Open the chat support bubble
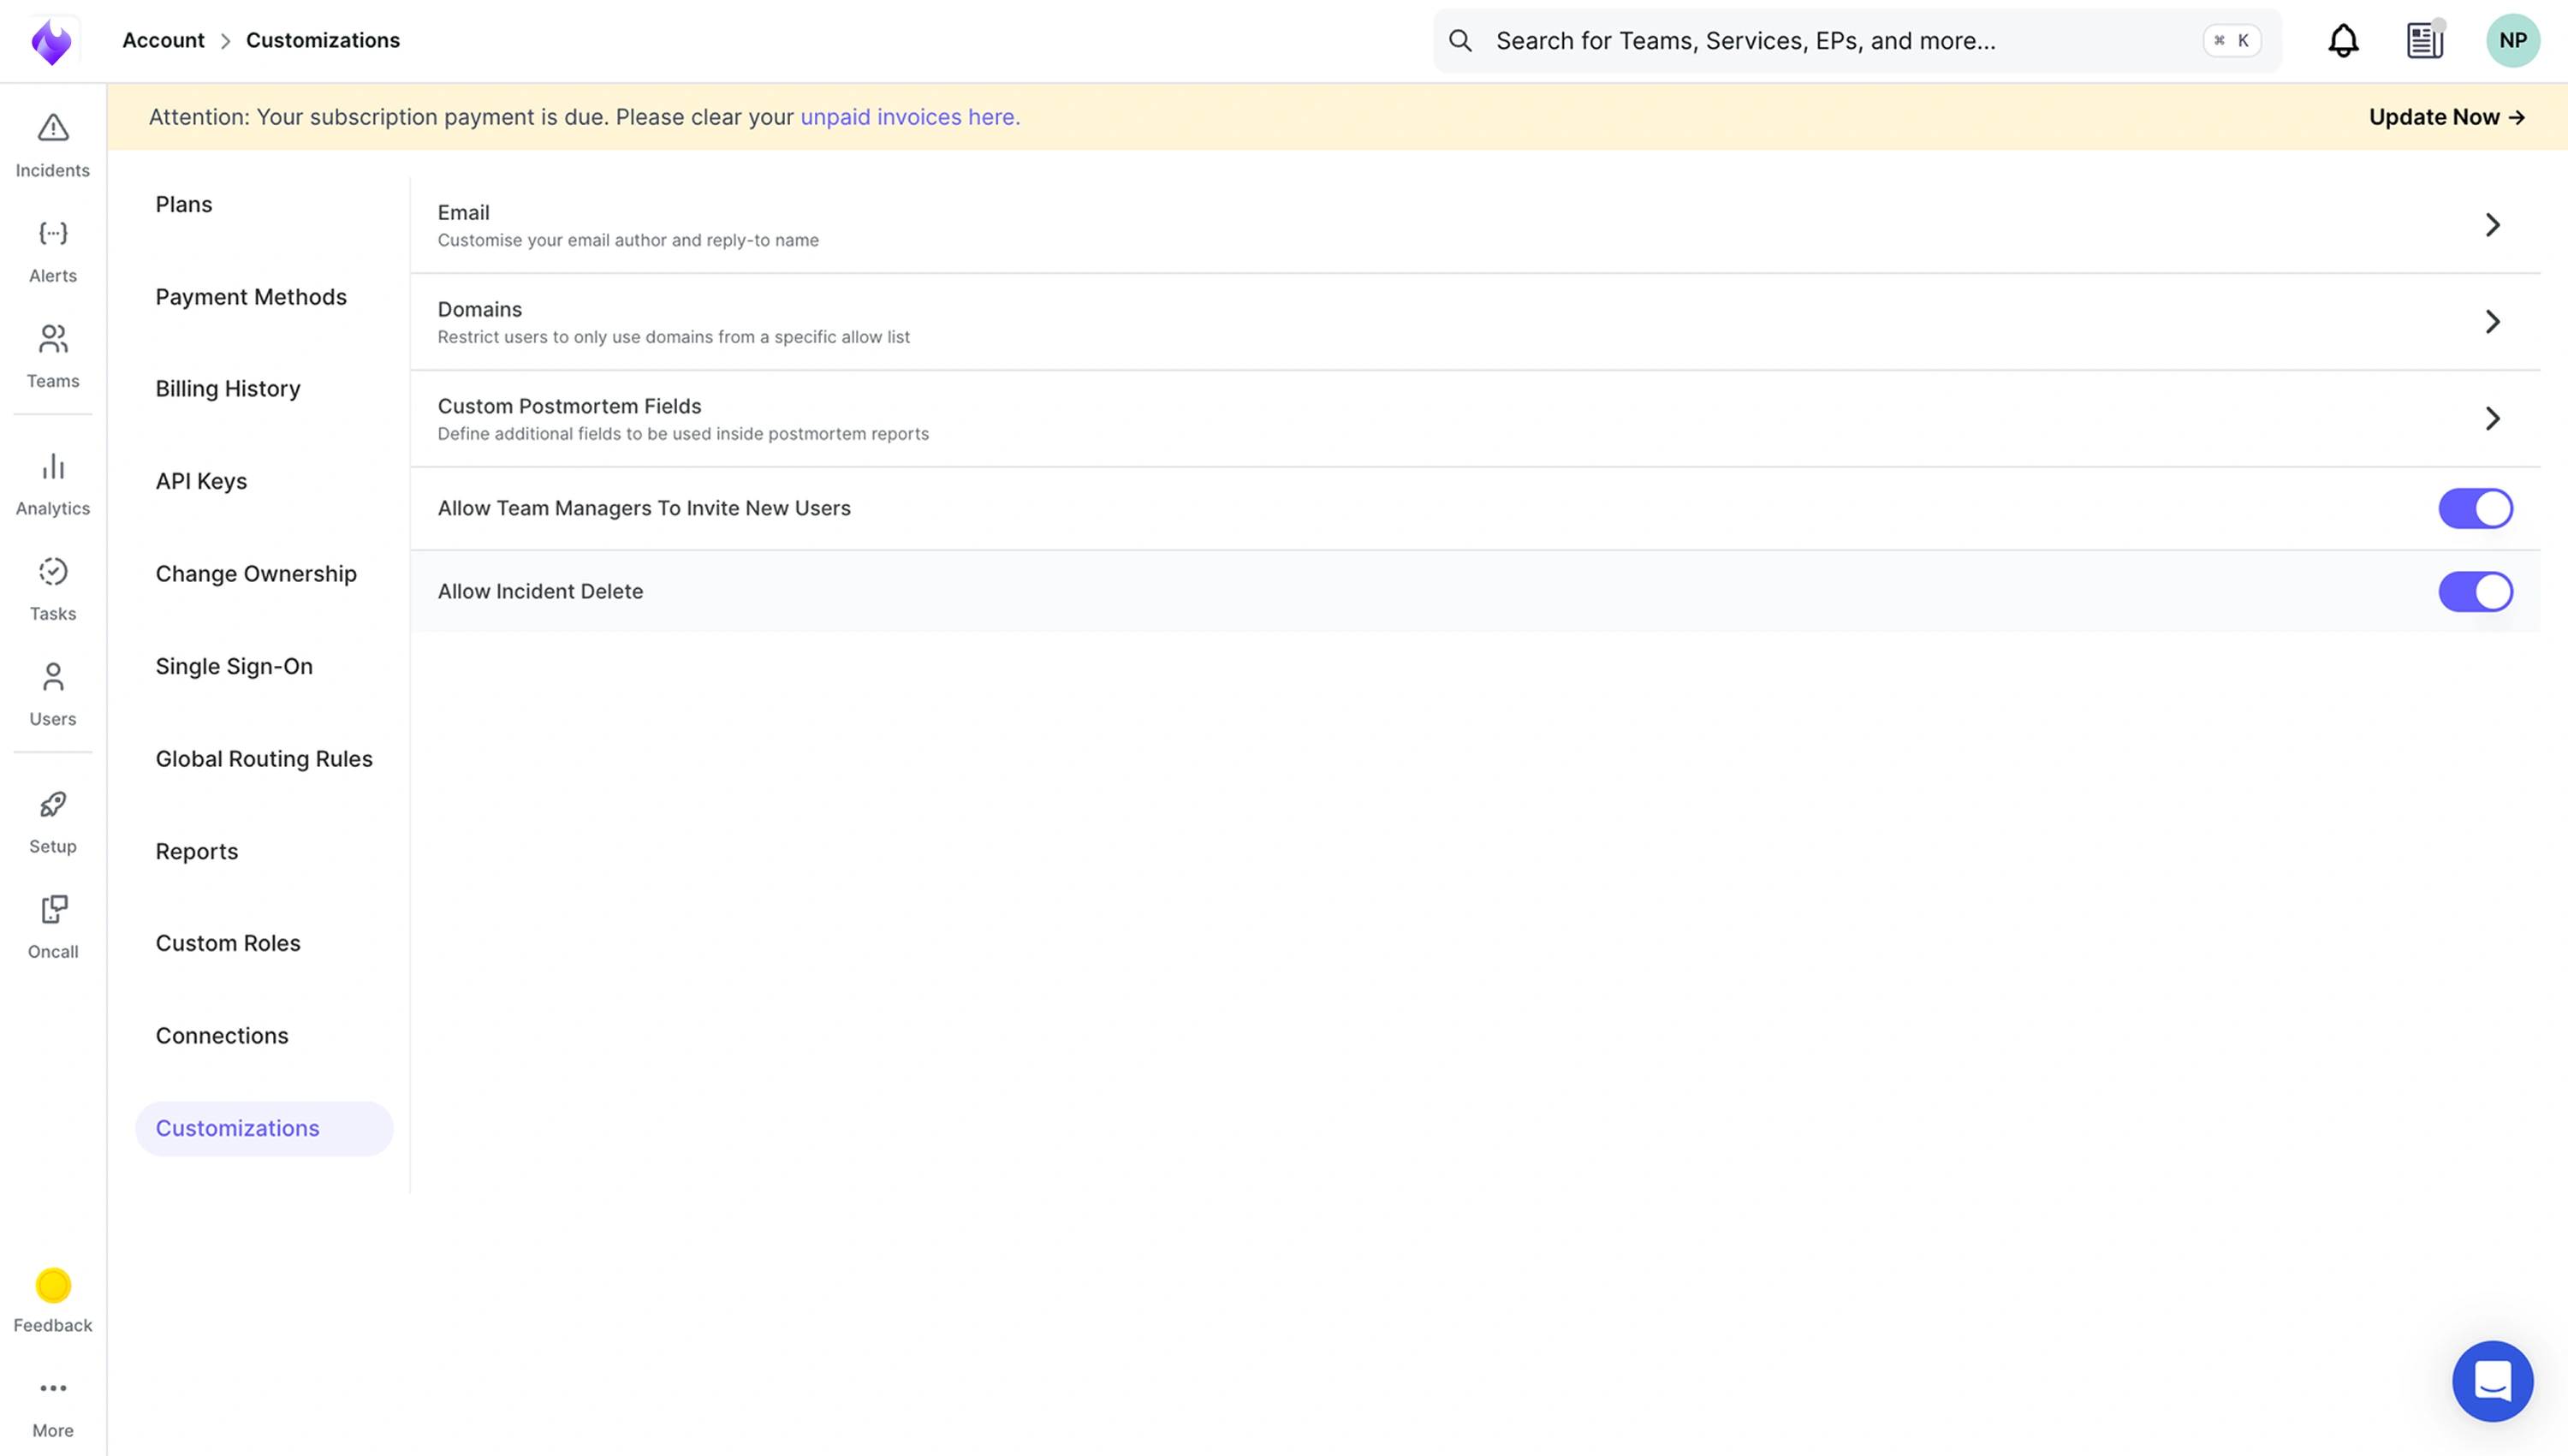 tap(2492, 1381)
